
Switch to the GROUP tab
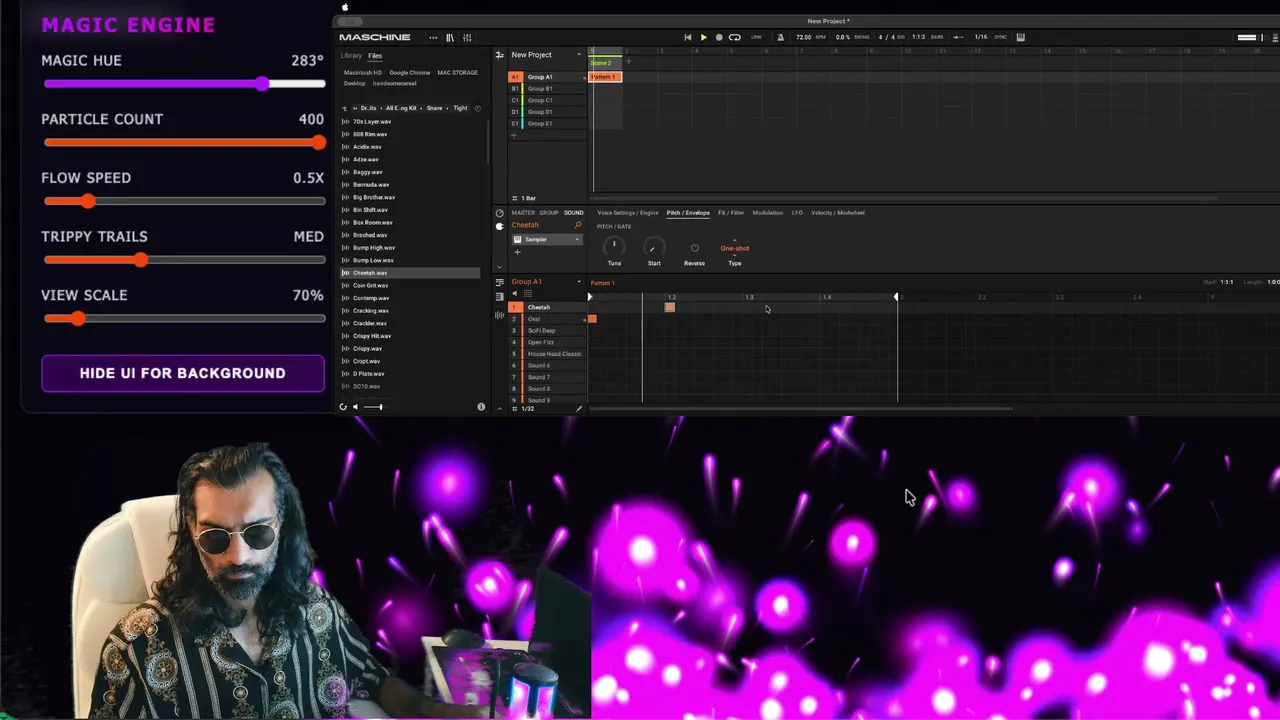click(x=549, y=213)
